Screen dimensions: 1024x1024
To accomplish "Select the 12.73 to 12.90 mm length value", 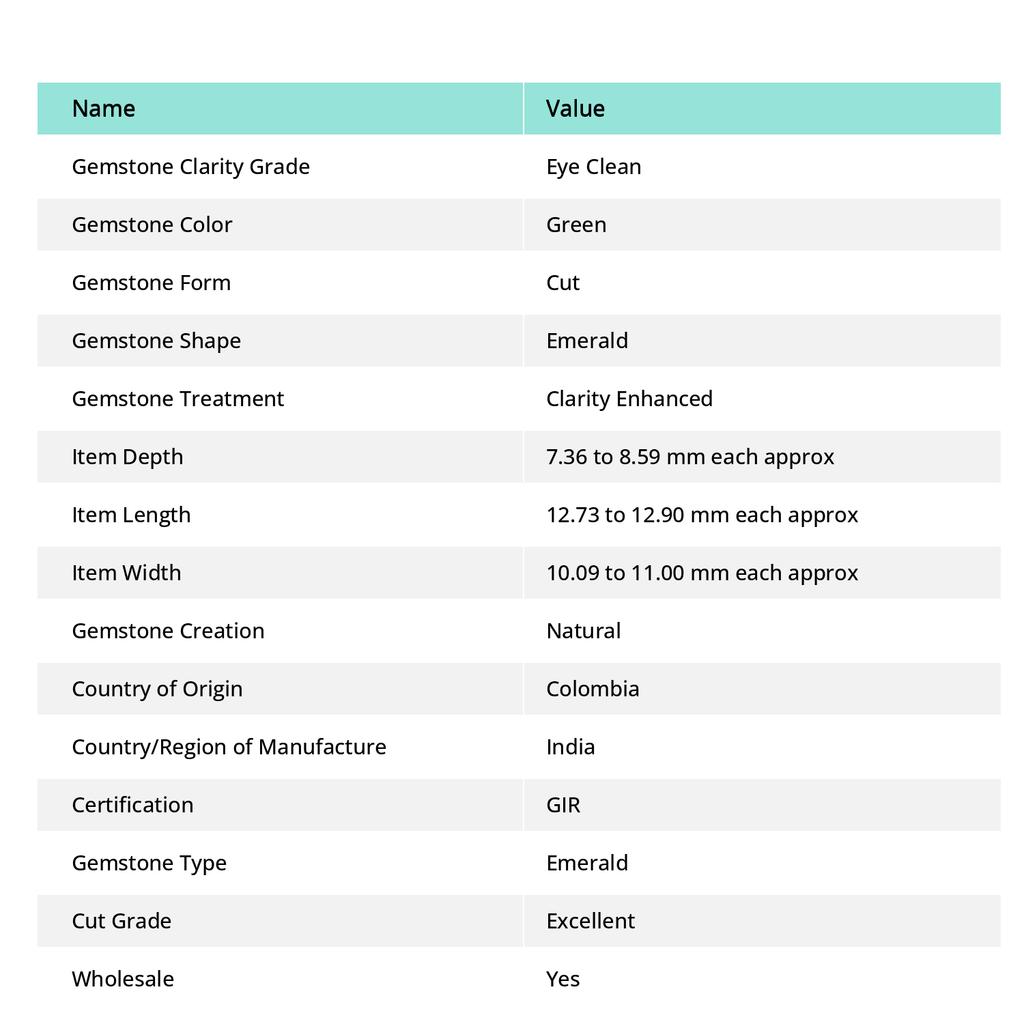I will (702, 515).
